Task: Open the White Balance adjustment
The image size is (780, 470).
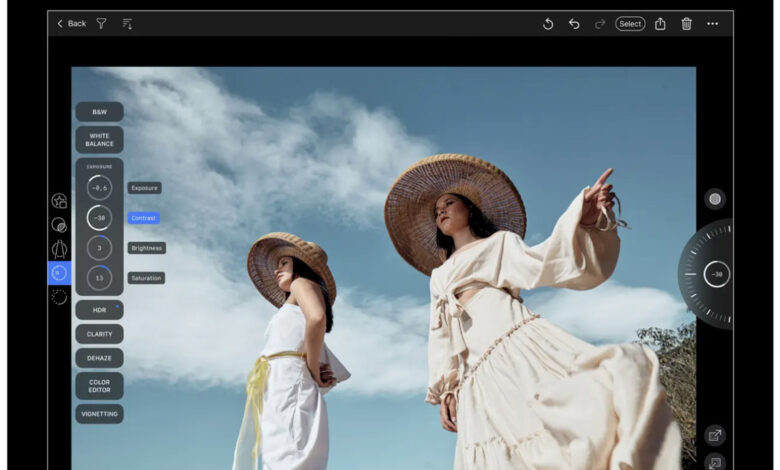Action: [99, 140]
